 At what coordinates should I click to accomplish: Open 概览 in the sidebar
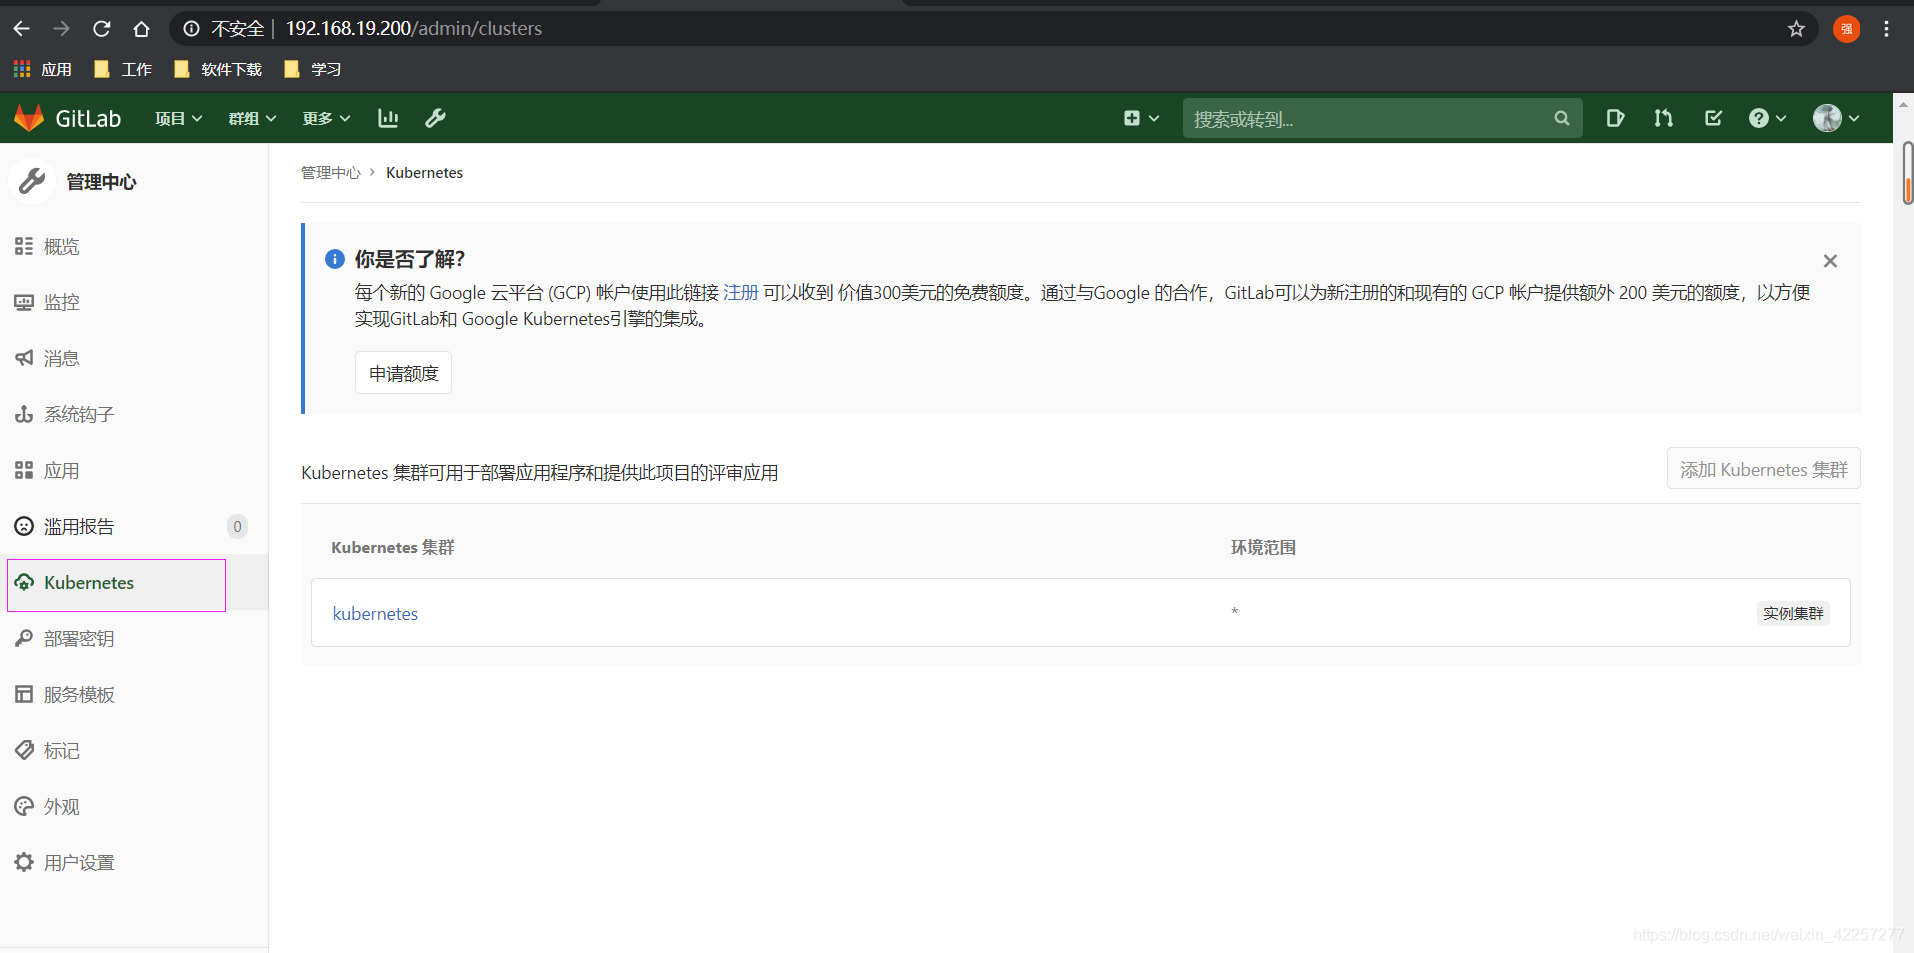(61, 246)
